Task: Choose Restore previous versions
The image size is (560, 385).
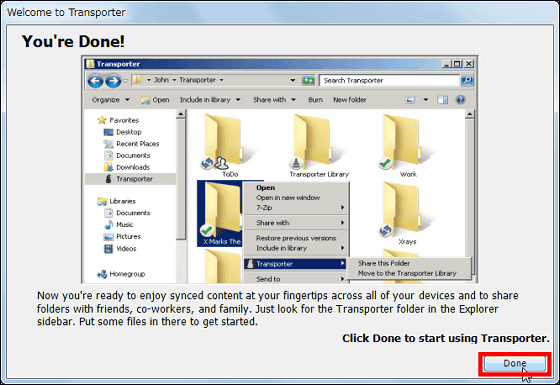Action: point(296,238)
